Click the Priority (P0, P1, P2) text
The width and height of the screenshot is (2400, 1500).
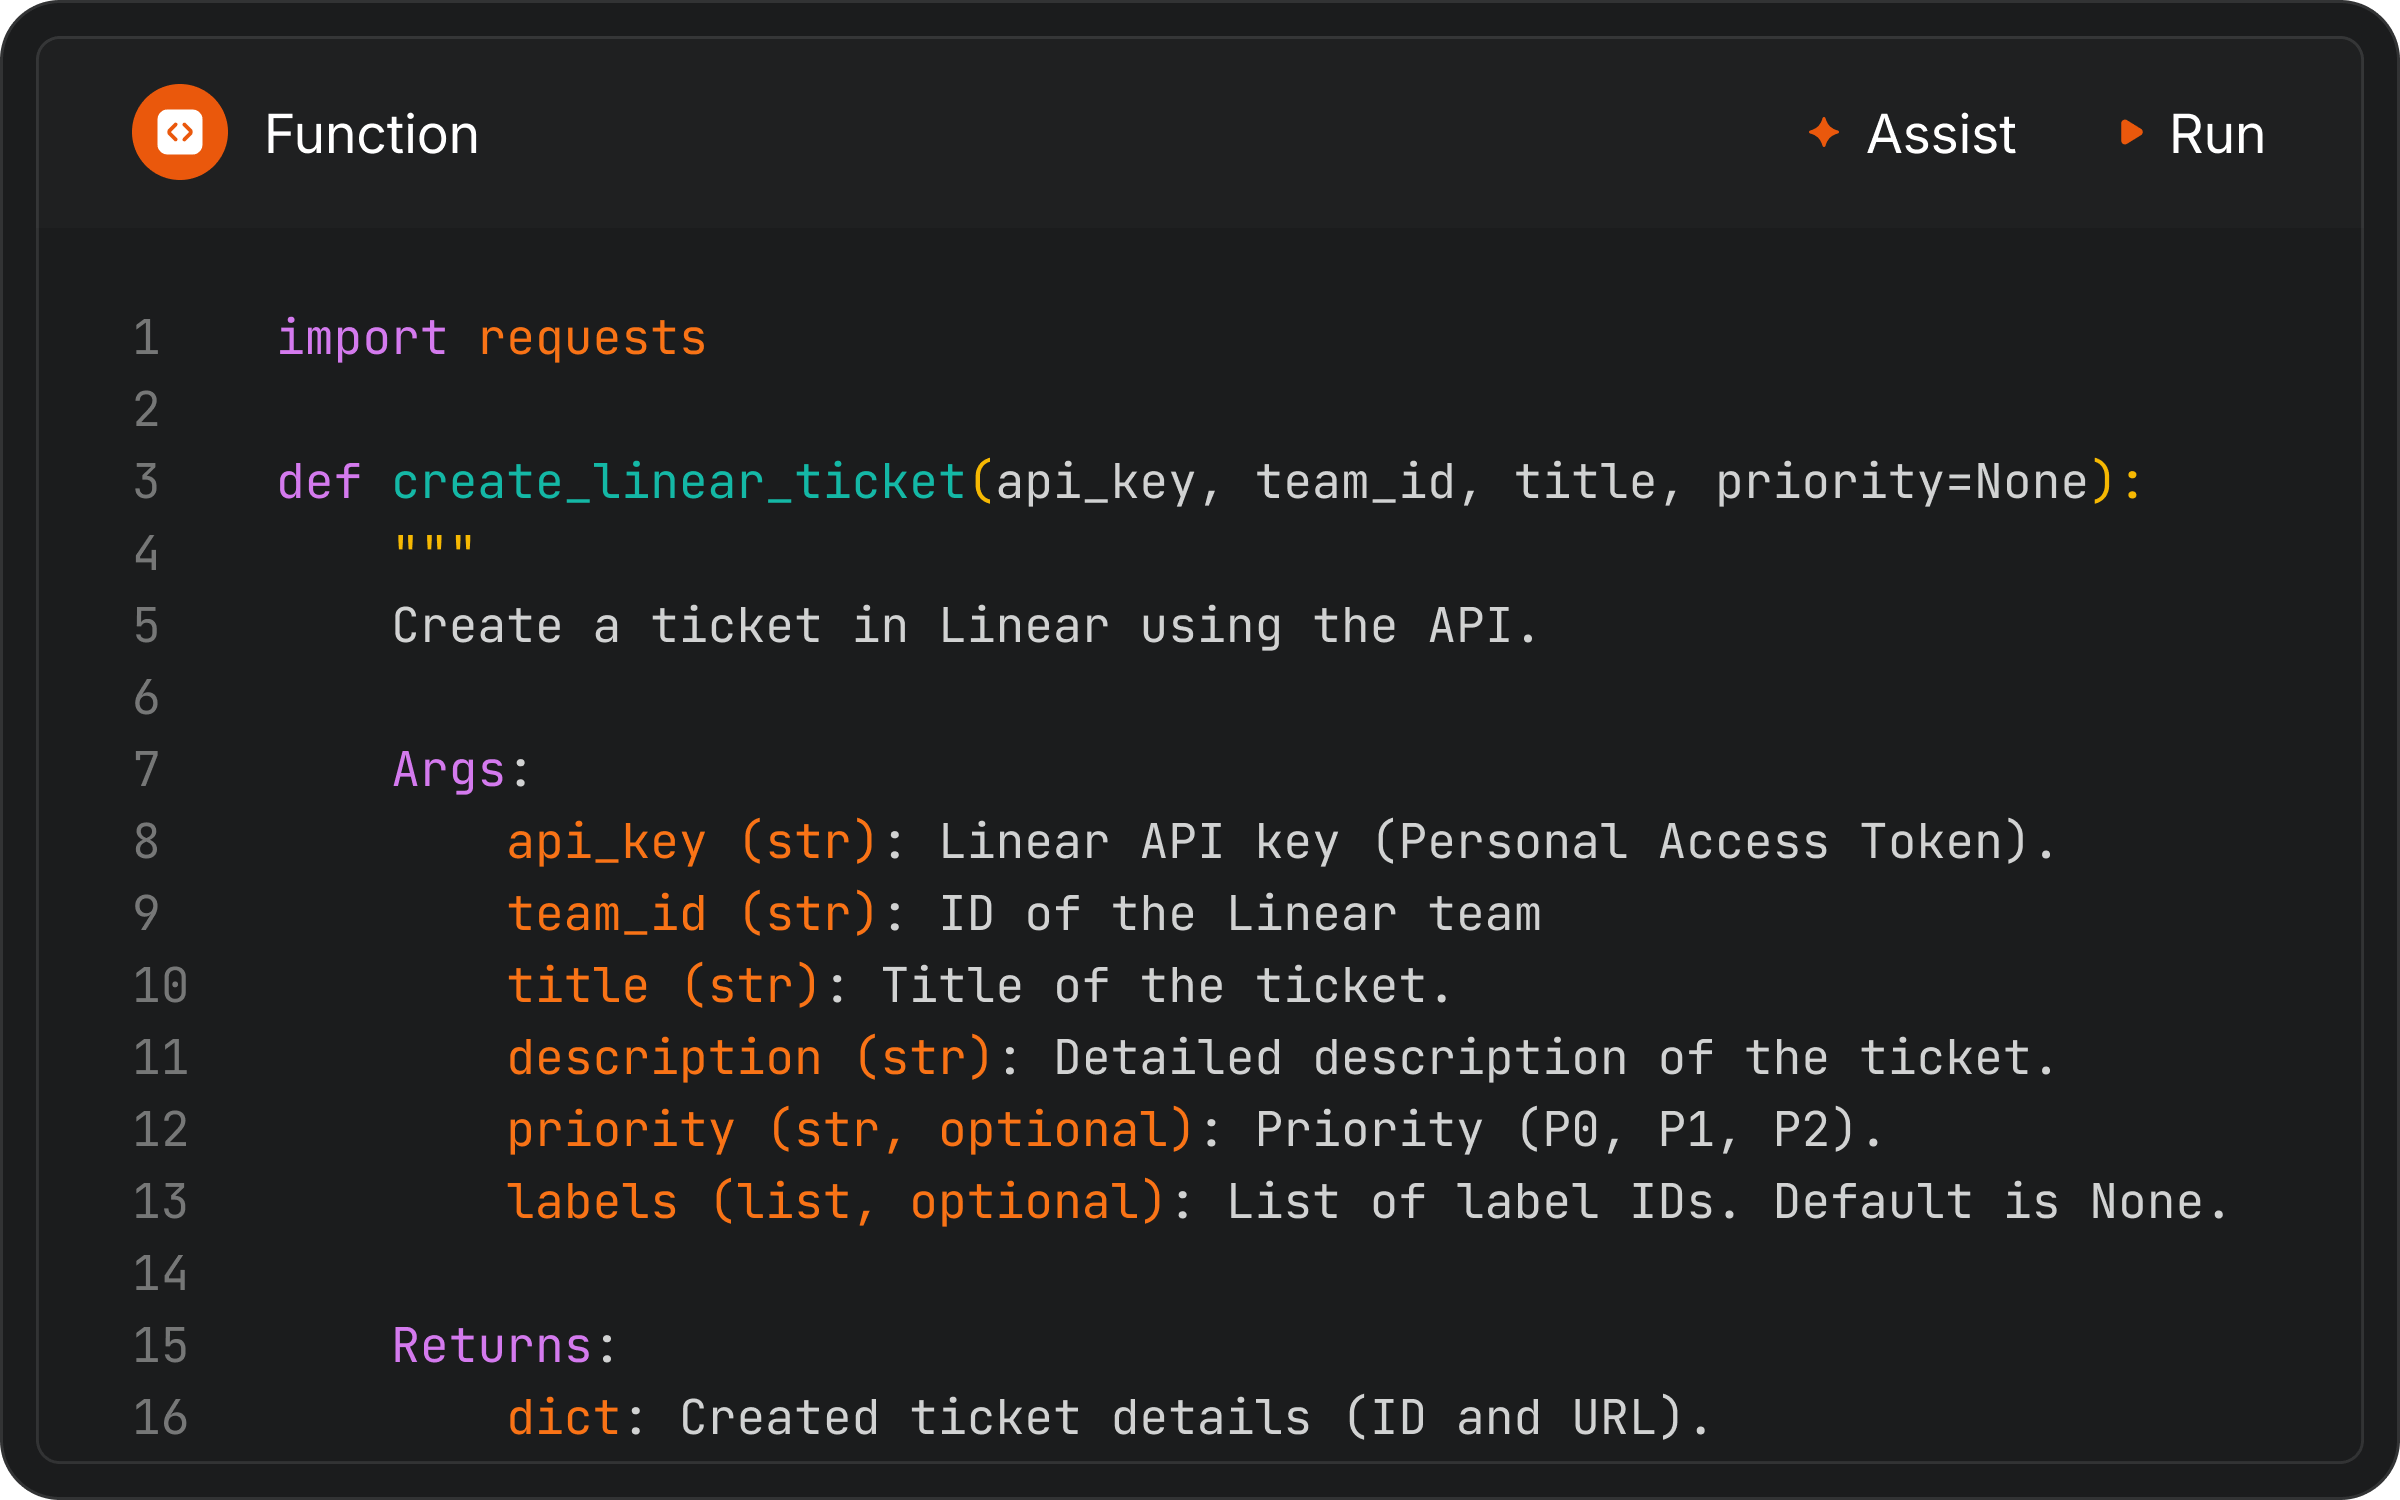(1565, 1130)
